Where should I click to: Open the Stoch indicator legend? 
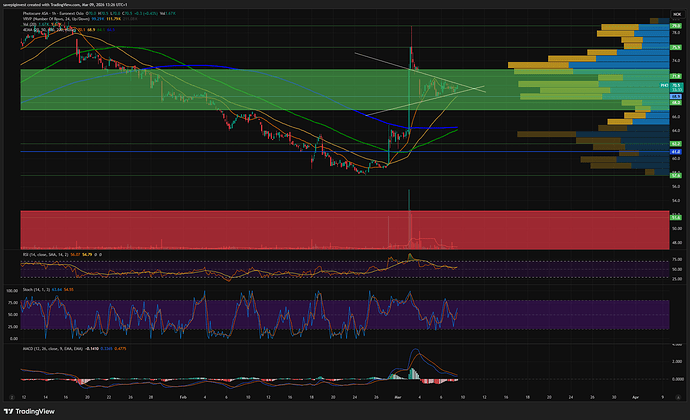[x=38, y=289]
